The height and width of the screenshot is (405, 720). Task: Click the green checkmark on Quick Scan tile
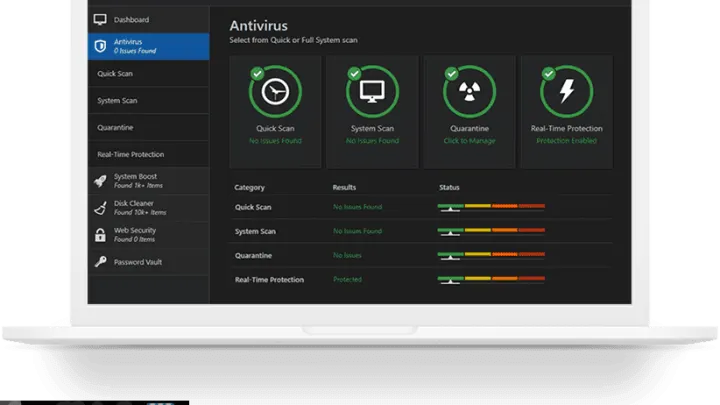257,73
